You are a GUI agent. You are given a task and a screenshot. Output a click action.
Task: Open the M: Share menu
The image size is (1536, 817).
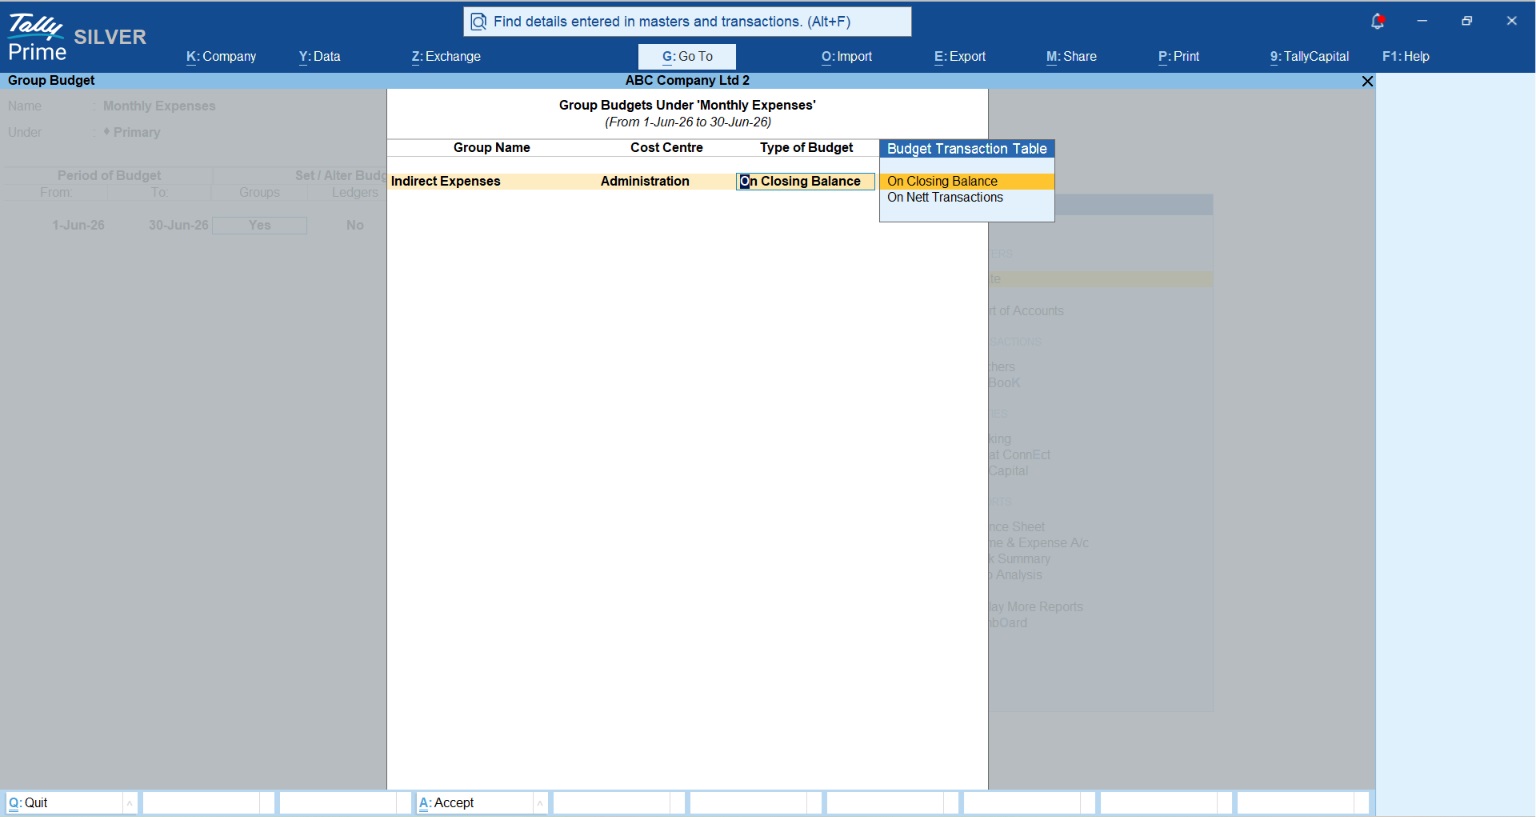1071,57
